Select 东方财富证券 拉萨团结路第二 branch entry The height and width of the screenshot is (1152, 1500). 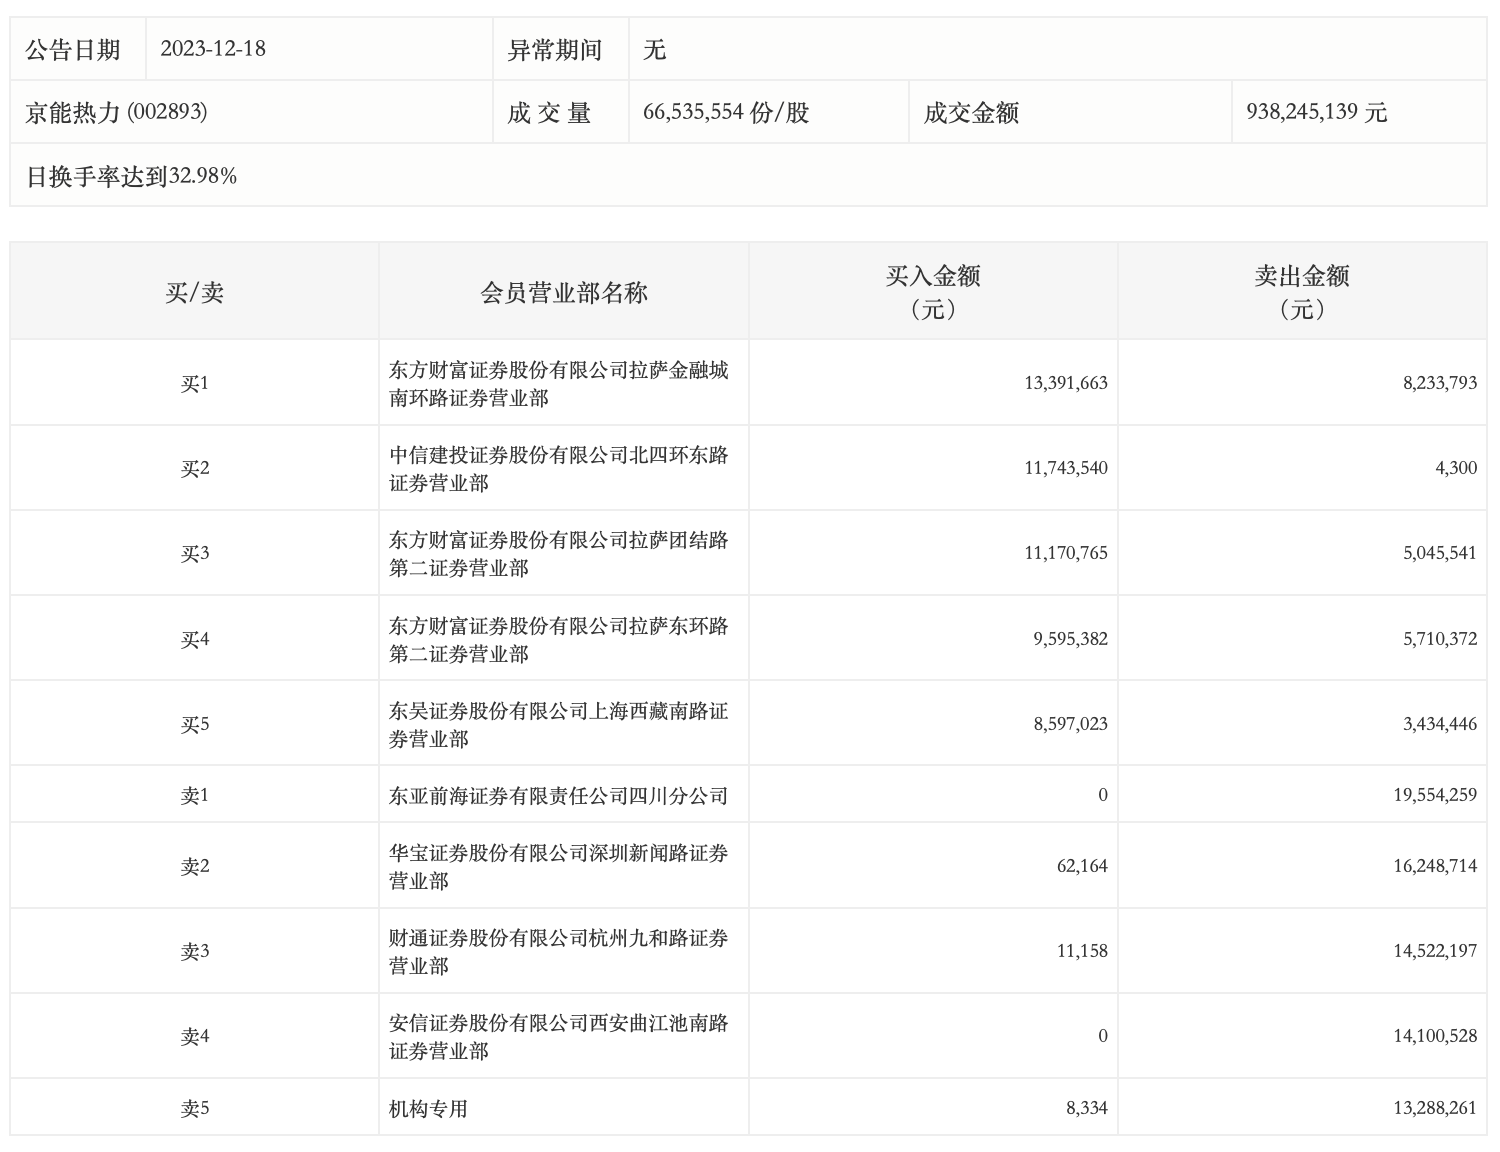(x=558, y=553)
